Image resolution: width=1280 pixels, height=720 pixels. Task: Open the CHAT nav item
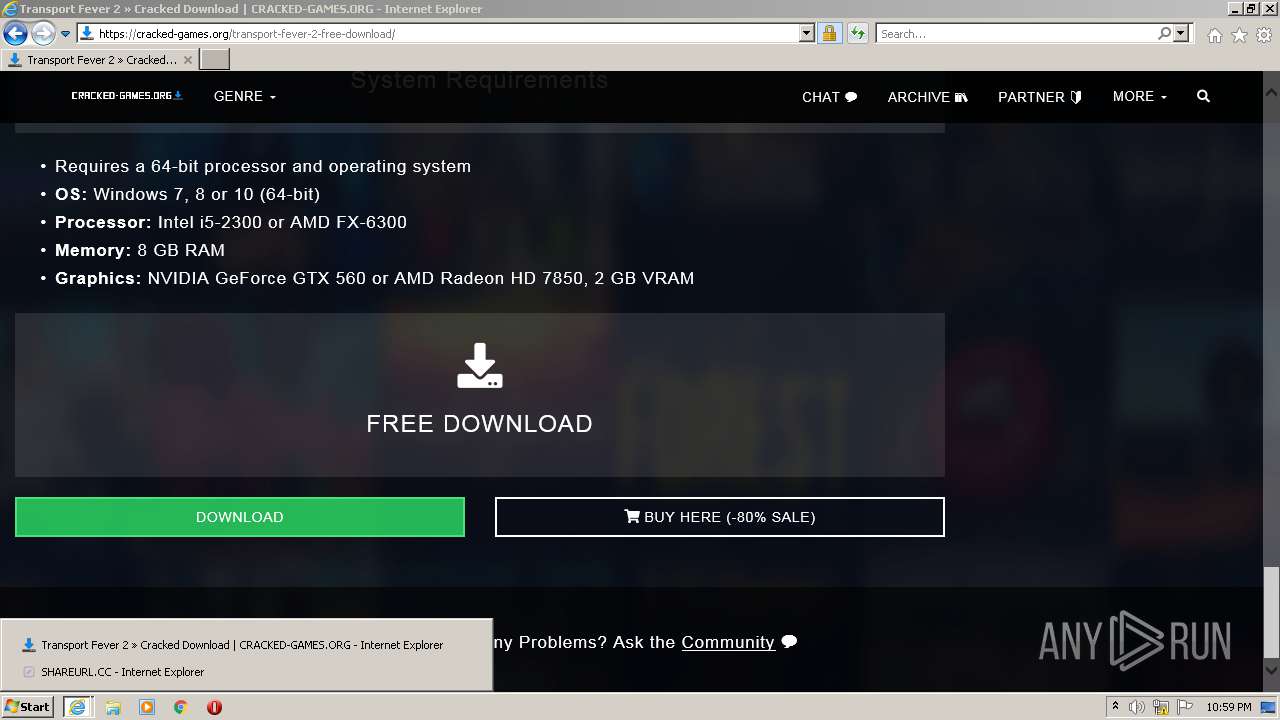pyautogui.click(x=829, y=97)
